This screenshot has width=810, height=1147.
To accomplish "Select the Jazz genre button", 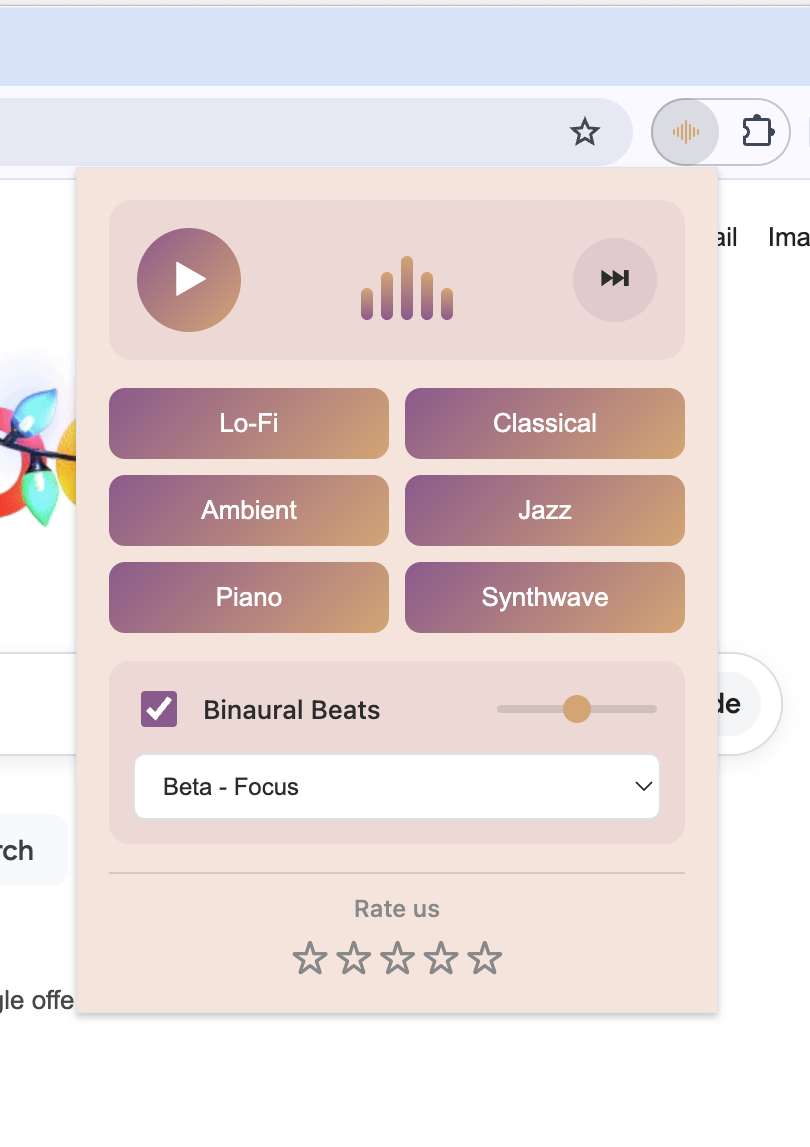I will pyautogui.click(x=545, y=510).
